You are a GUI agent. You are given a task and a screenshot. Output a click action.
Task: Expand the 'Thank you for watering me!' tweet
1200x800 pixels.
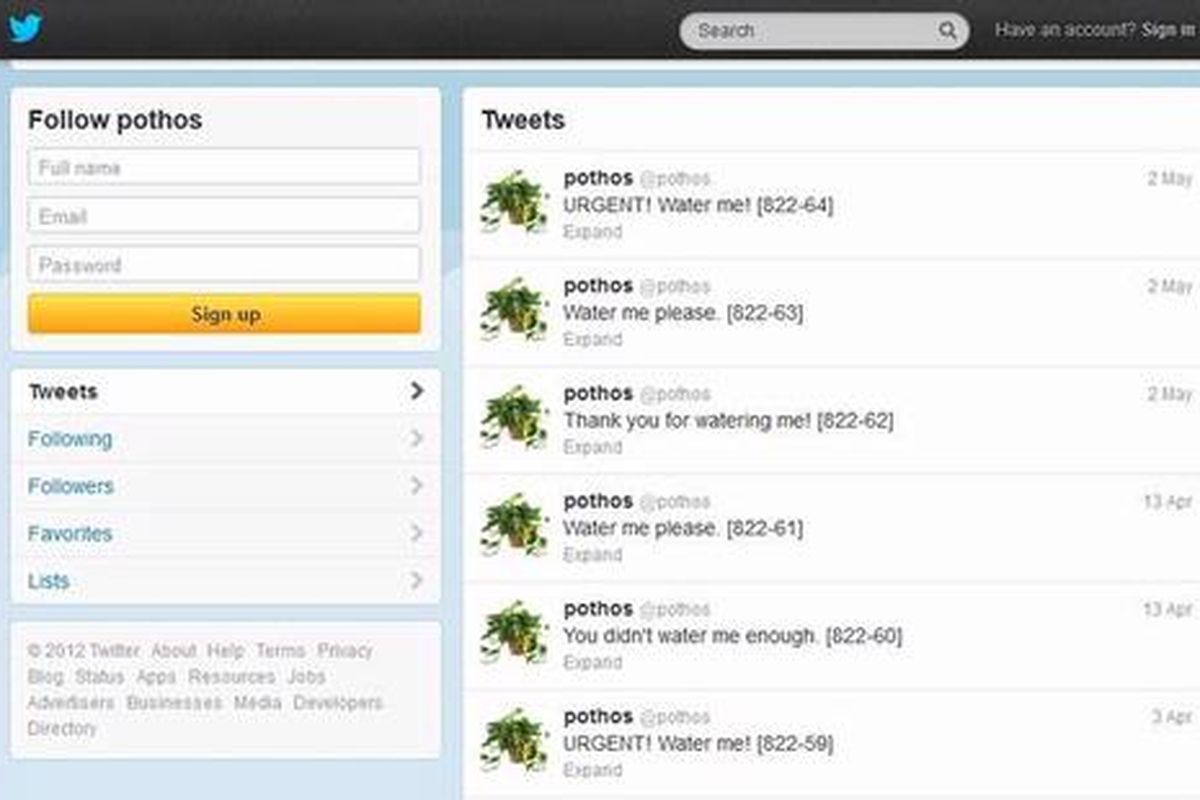click(x=592, y=447)
